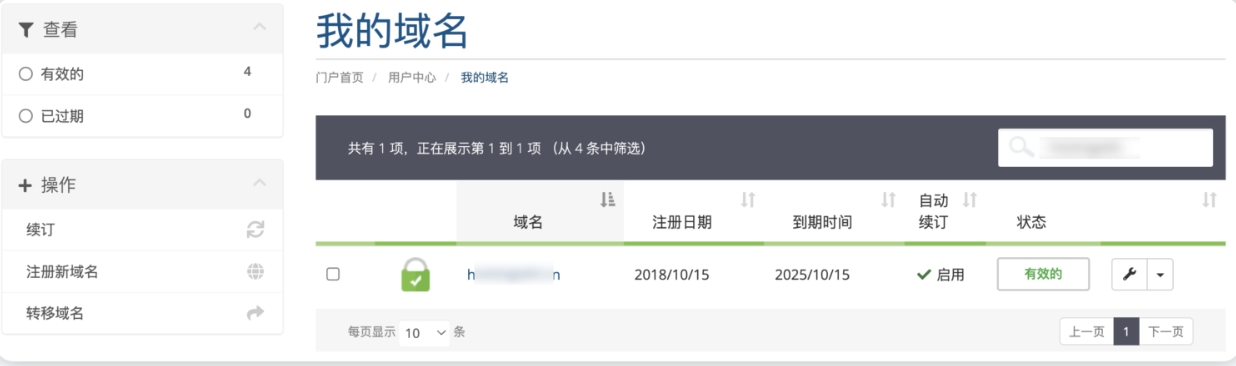Collapse the 查看 panel chevron
This screenshot has height=366, width=1236.
click(260, 27)
